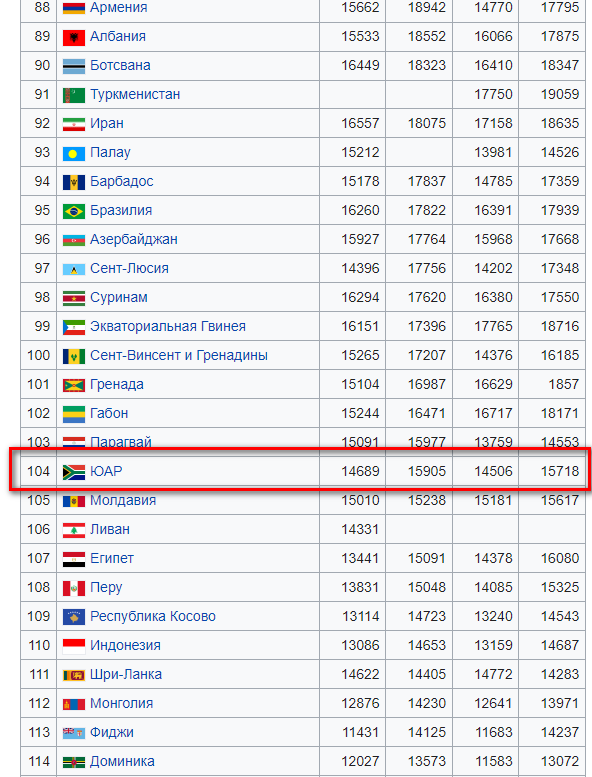
Task: Open the Республика Косово link
Action: click(x=153, y=616)
